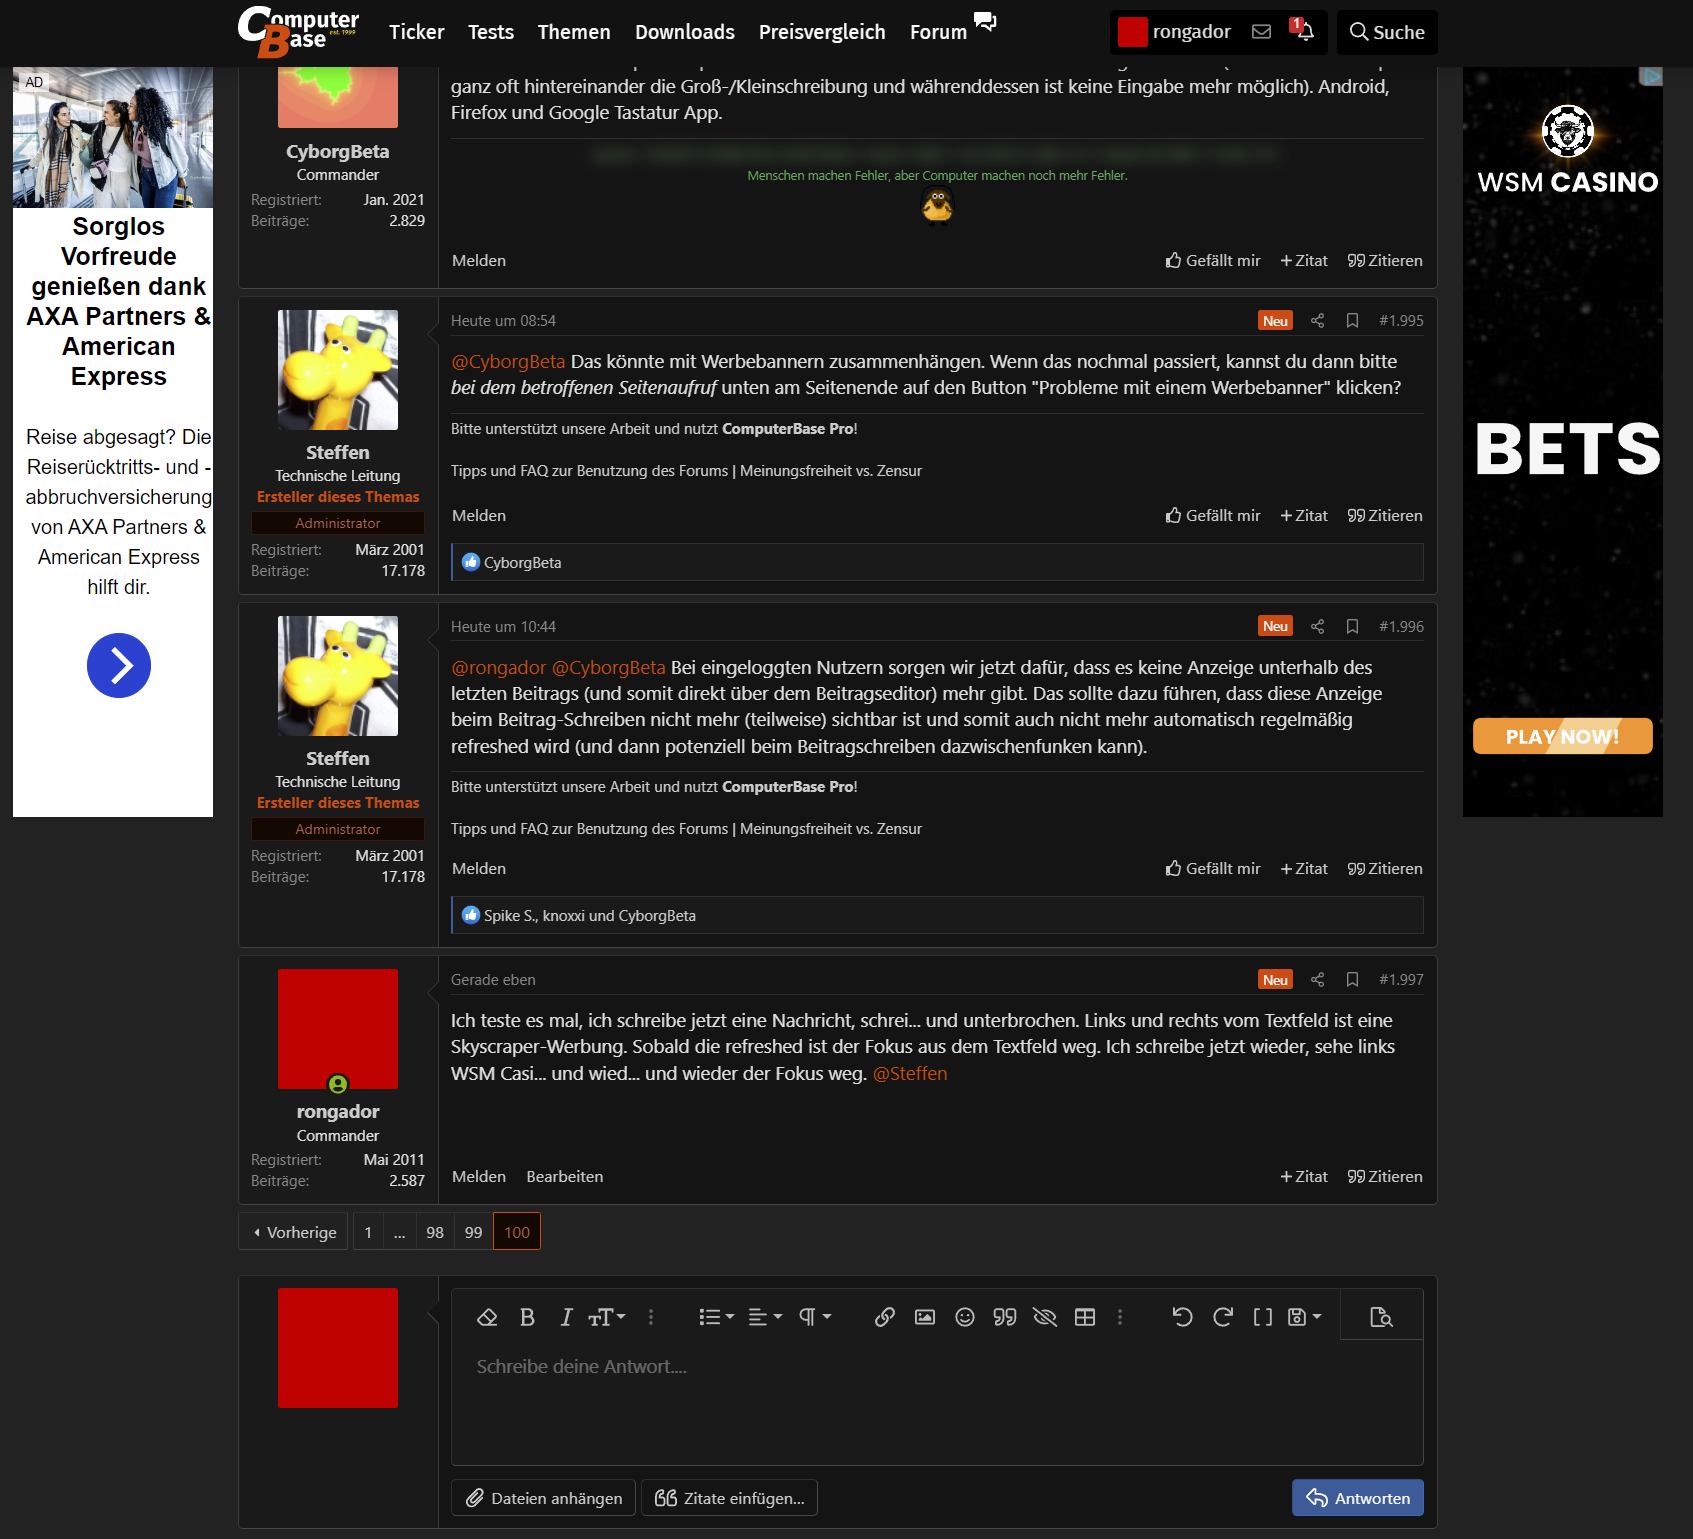This screenshot has height=1539, width=1693.
Task: Click PLAY NOW in the WSM Casino ad
Action: [1562, 736]
